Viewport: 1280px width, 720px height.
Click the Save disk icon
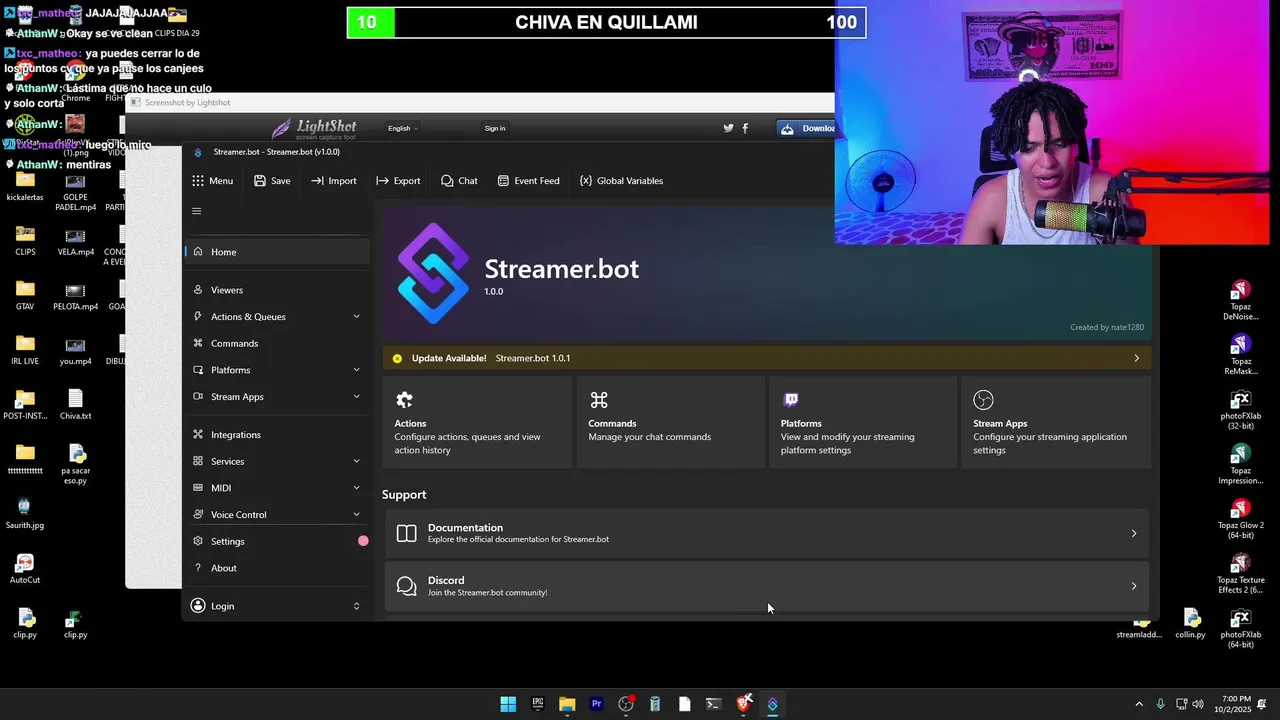point(260,181)
